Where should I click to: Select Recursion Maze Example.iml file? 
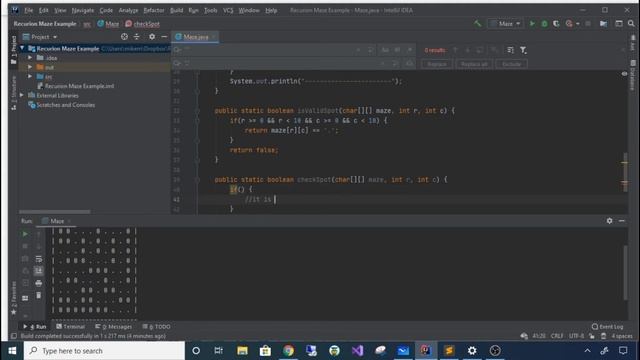point(76,86)
